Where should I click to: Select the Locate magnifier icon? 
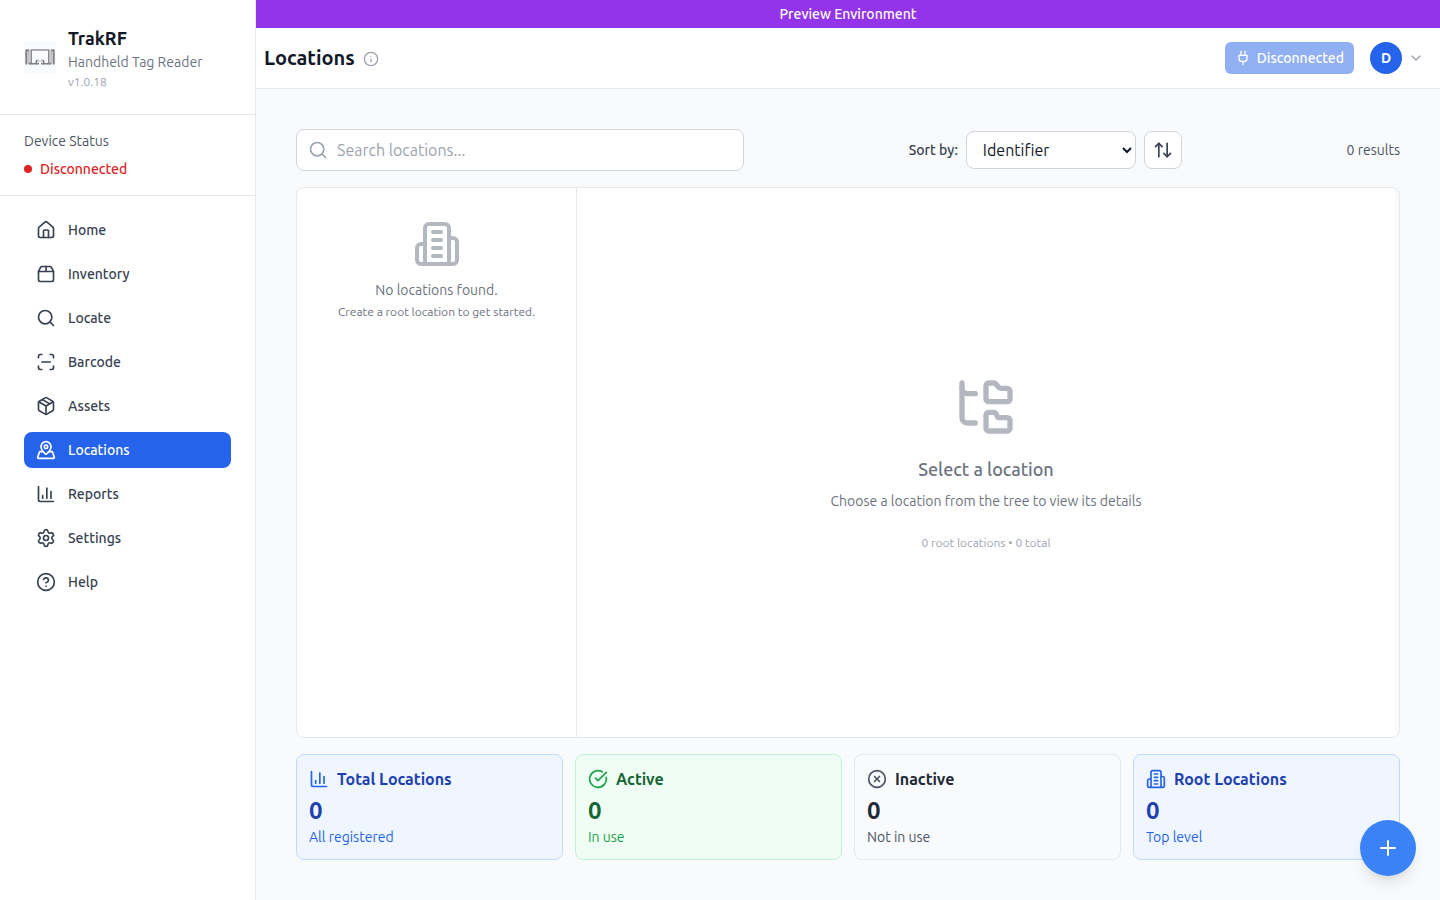coord(46,317)
